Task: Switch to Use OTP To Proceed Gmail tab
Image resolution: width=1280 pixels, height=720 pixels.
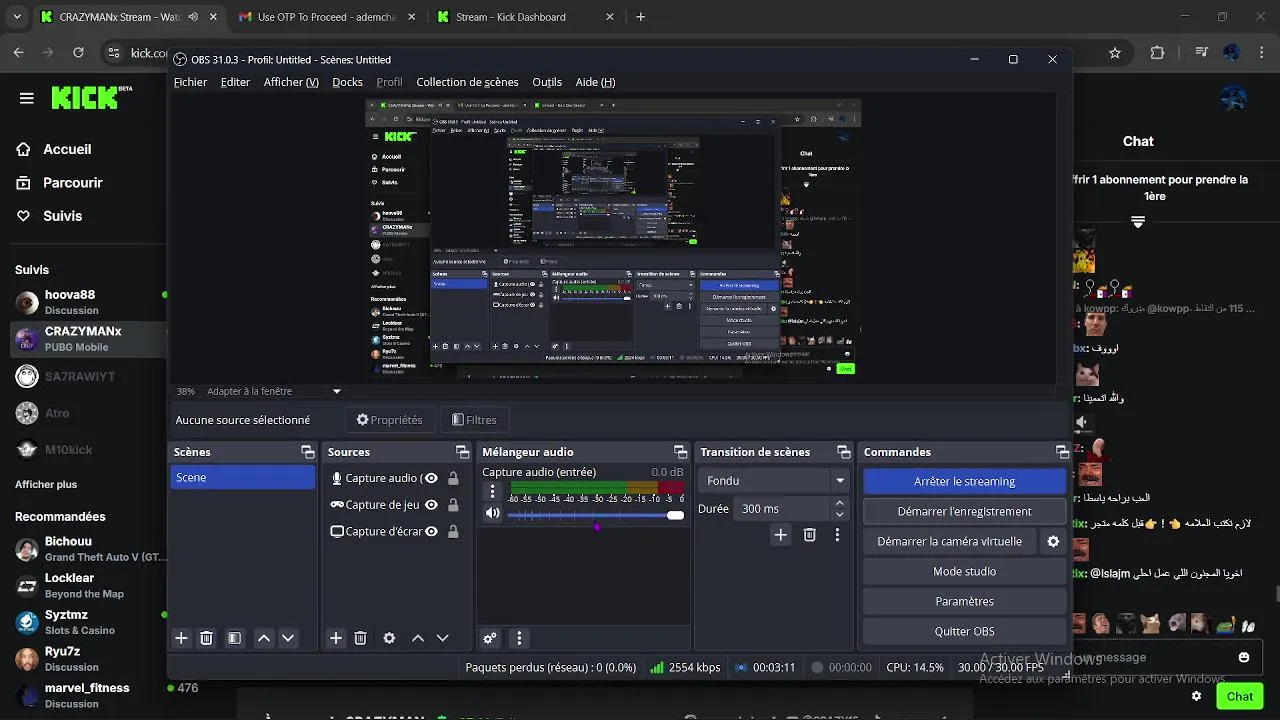Action: (326, 17)
